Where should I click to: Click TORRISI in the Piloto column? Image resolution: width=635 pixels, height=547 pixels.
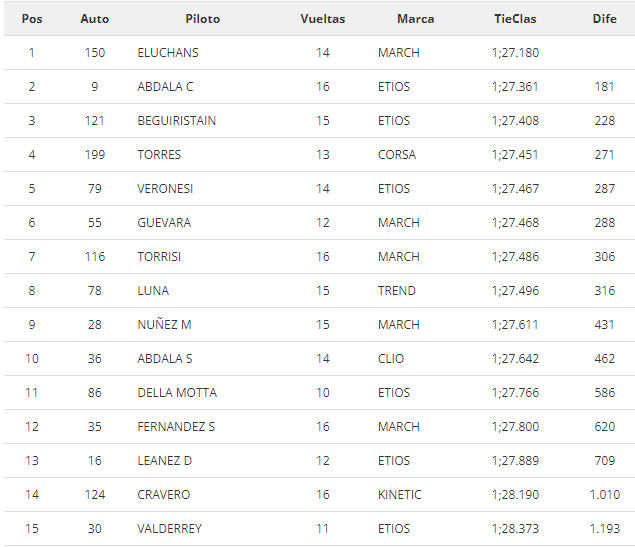point(159,257)
